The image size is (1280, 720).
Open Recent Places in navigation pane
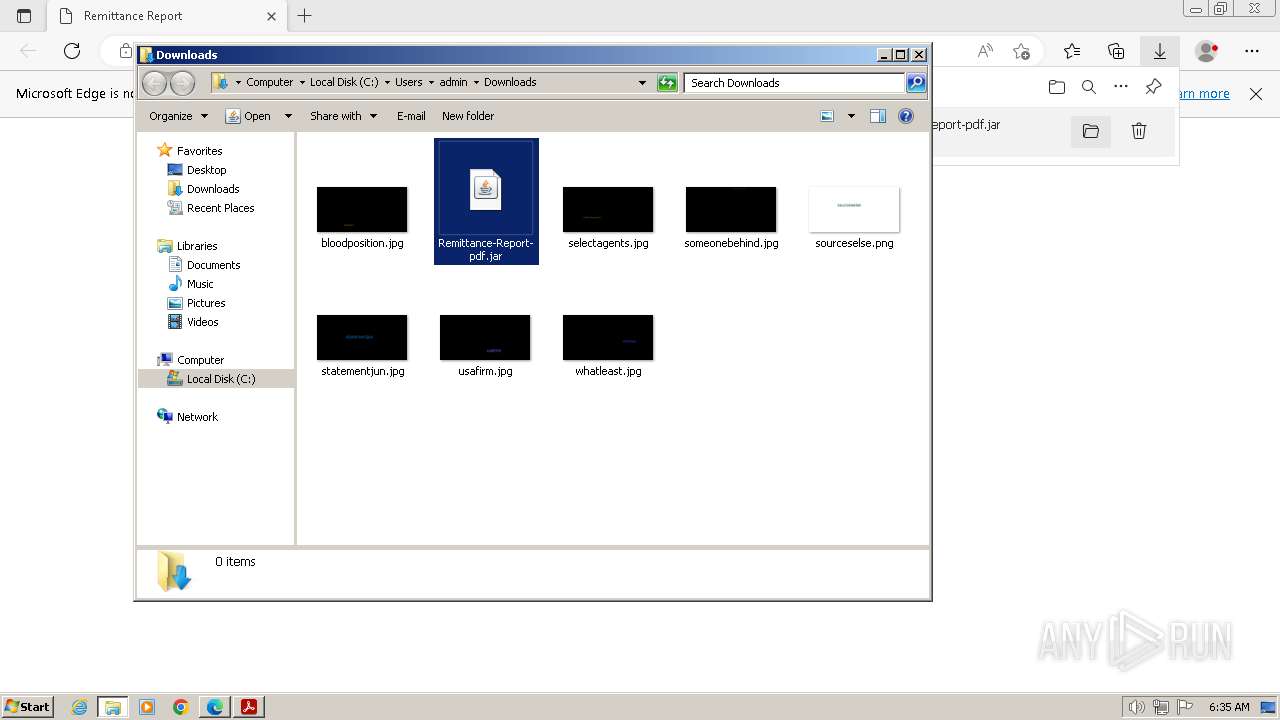coord(220,208)
